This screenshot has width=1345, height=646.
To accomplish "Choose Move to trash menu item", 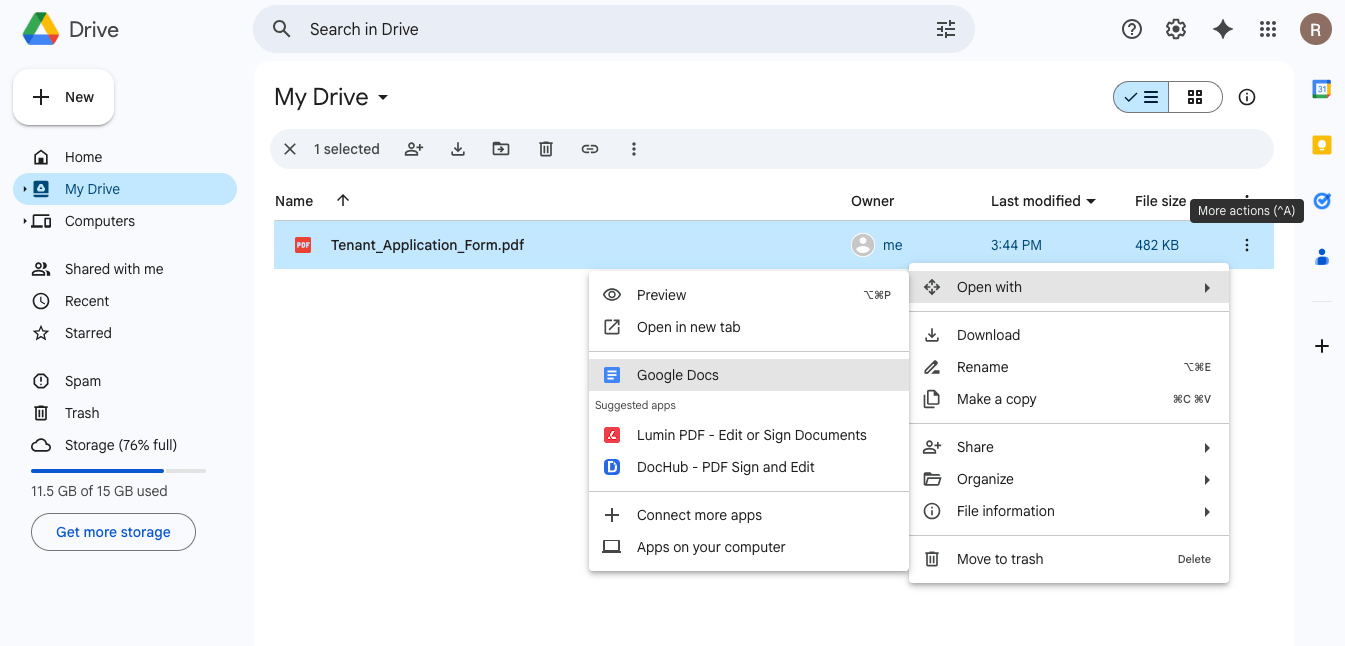I will [x=1069, y=559].
